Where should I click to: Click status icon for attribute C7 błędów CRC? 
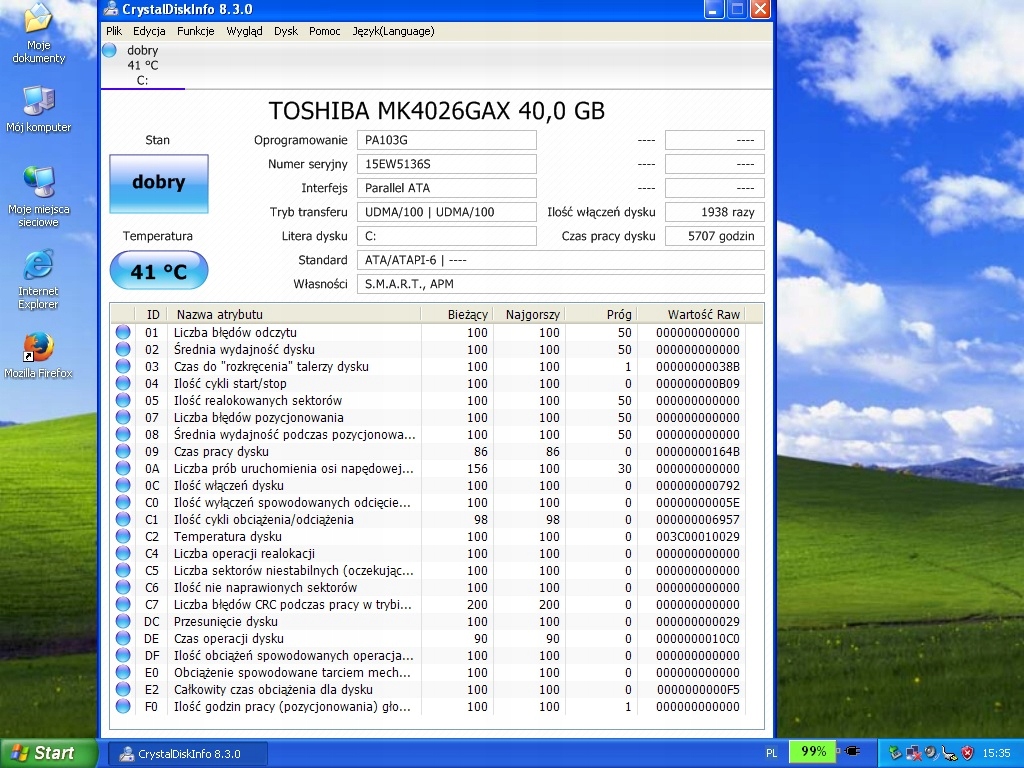tap(123, 604)
